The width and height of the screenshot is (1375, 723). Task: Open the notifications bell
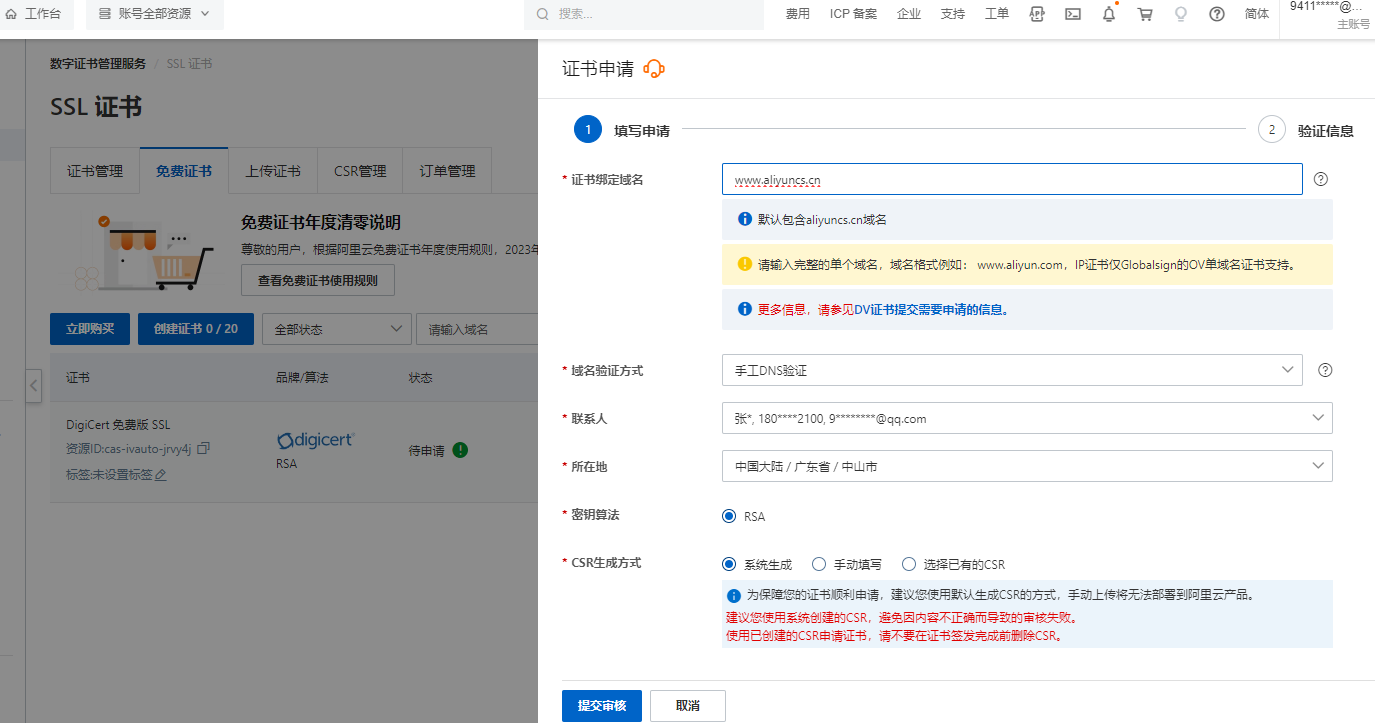pyautogui.click(x=1109, y=14)
